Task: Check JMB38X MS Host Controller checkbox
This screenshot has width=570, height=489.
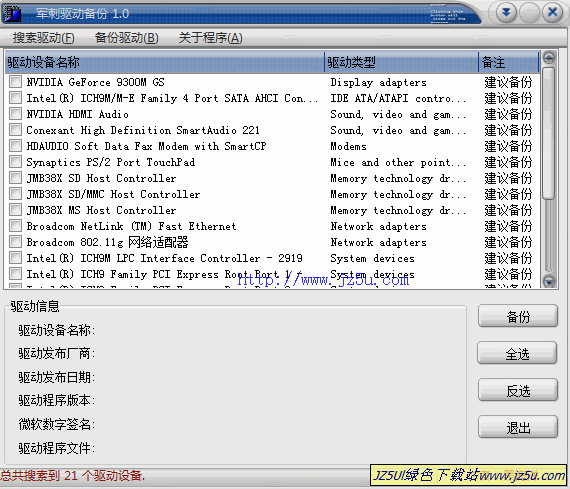Action: [15, 209]
